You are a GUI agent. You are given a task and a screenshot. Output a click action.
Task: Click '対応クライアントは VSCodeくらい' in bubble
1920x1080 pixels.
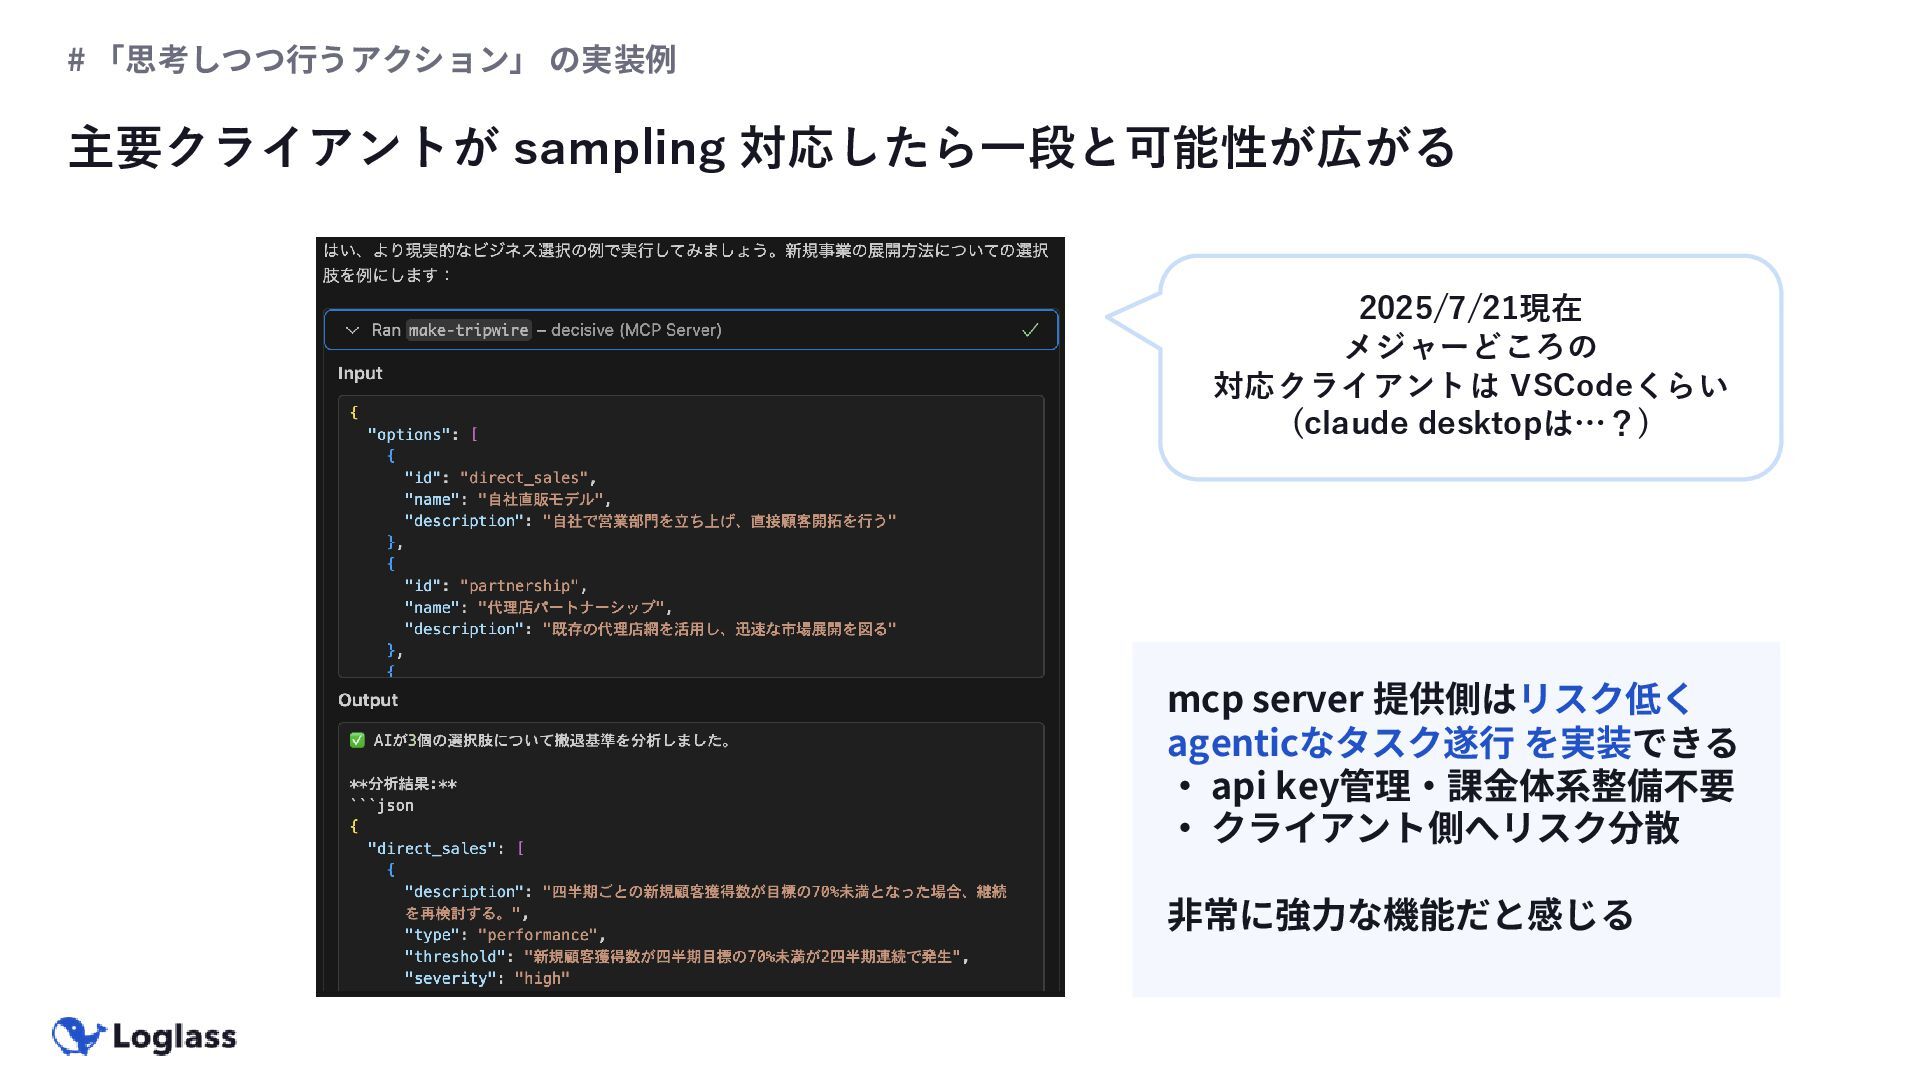coord(1470,385)
